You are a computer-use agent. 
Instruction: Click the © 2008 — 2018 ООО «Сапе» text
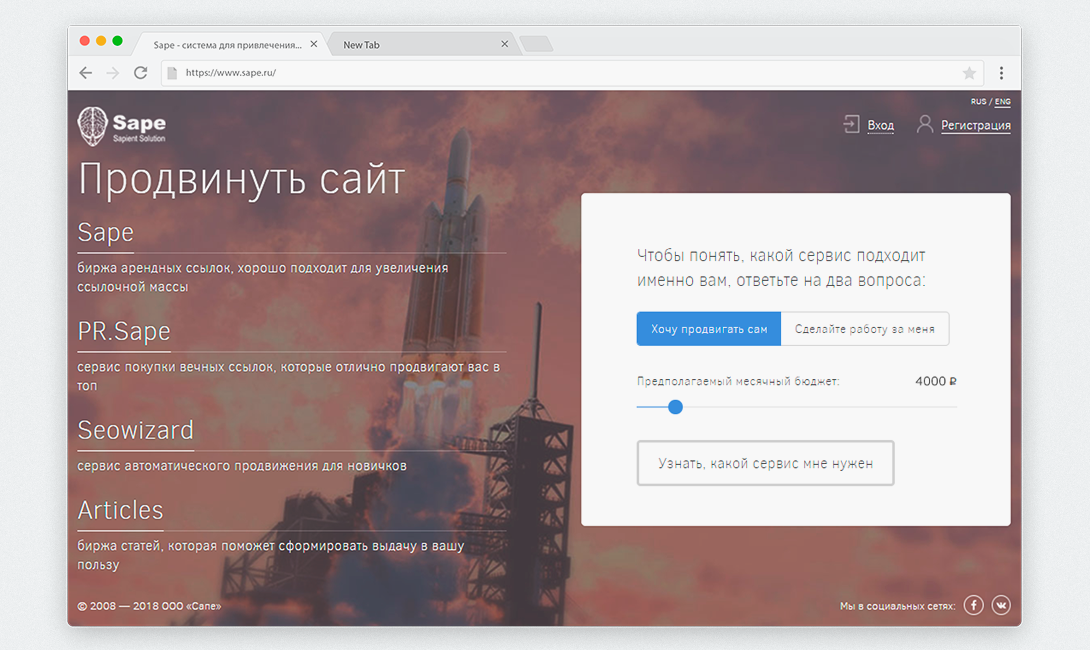[x=149, y=606]
